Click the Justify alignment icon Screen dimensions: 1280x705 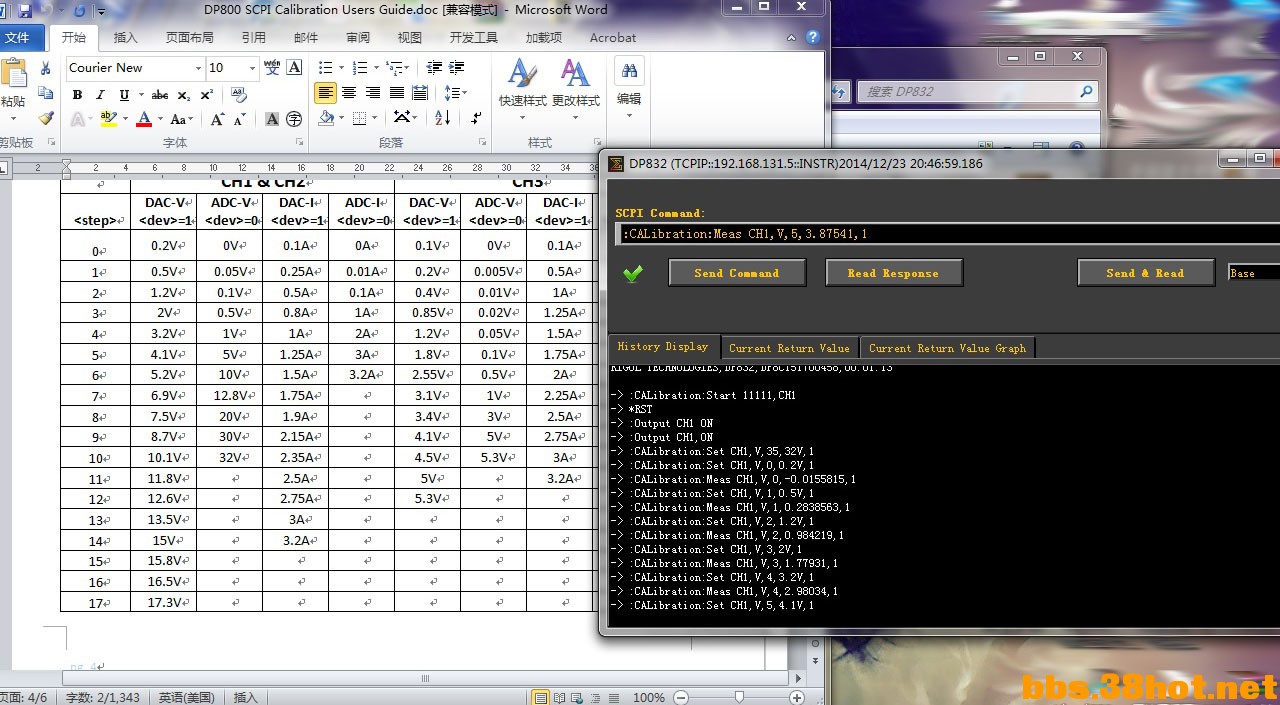(397, 93)
